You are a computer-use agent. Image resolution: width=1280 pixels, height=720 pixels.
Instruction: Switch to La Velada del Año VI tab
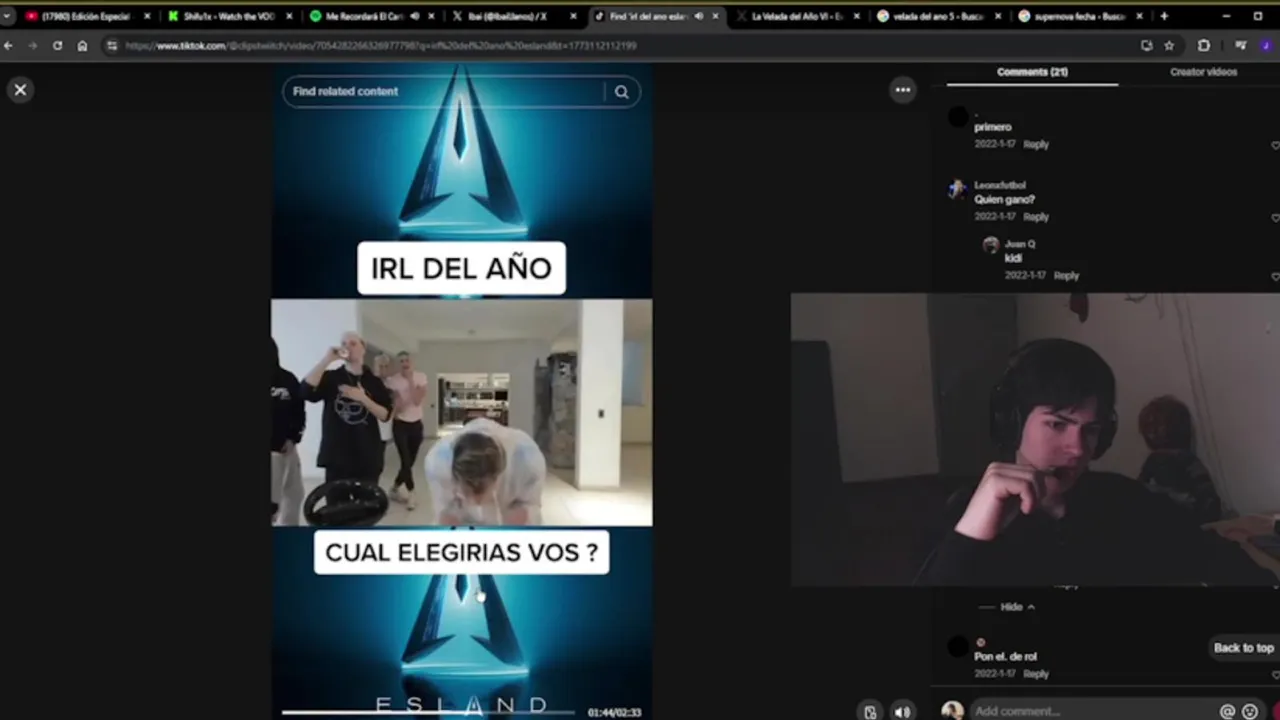pyautogui.click(x=795, y=16)
